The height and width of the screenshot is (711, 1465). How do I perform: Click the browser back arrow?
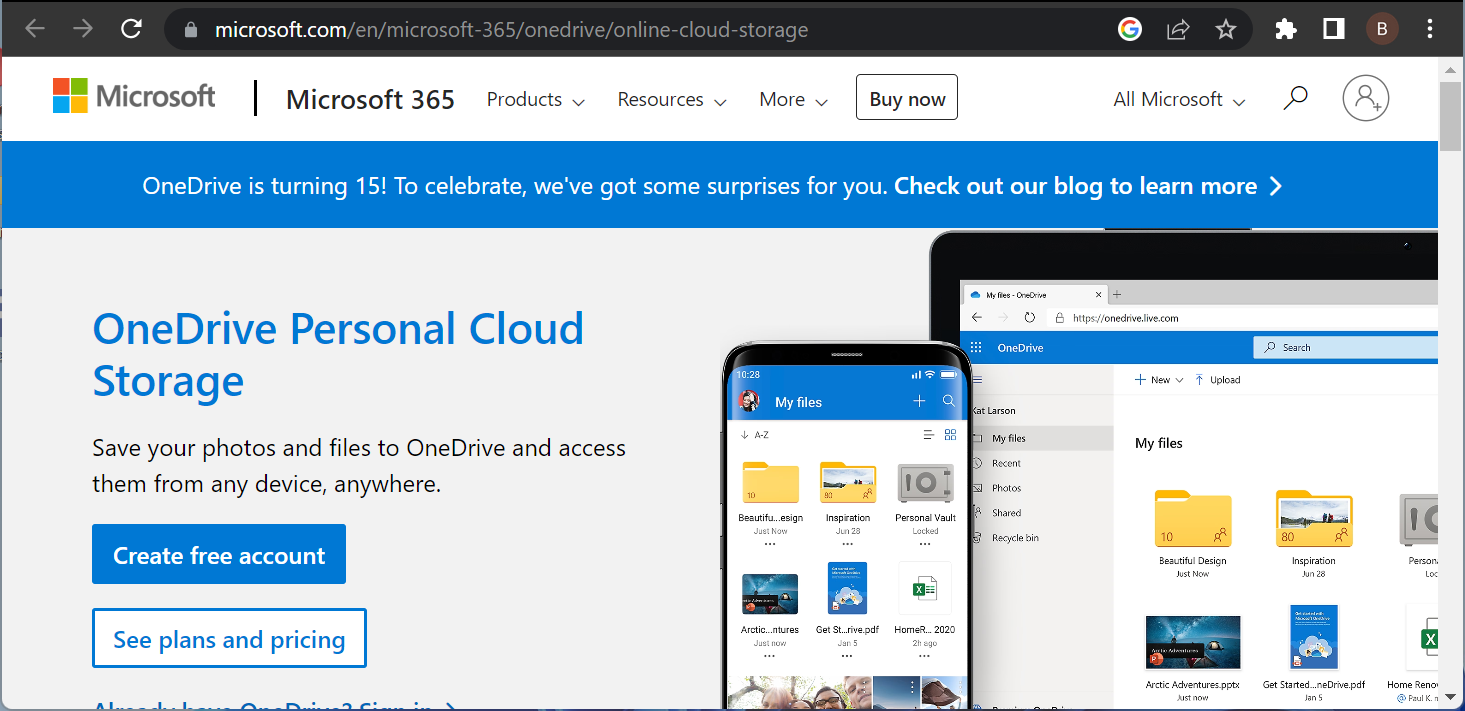[35, 29]
